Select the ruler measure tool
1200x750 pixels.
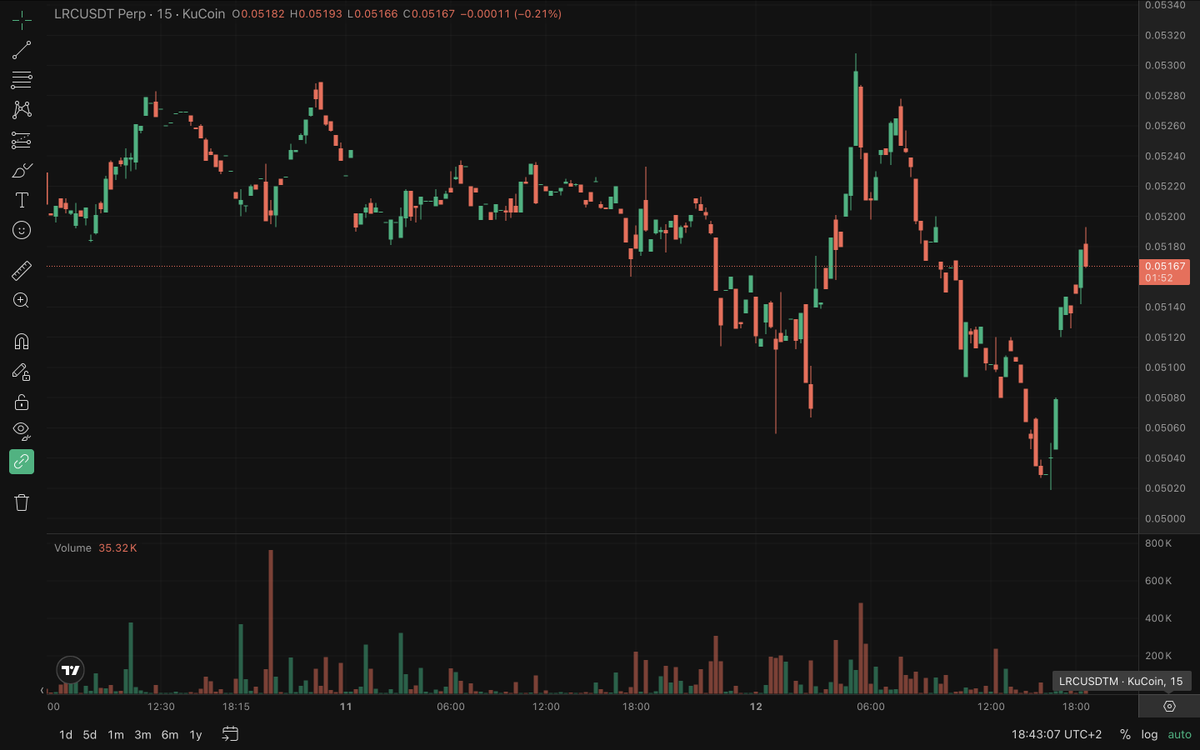coord(21,270)
